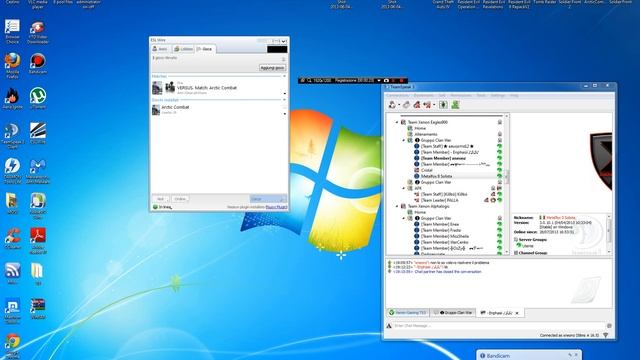Select the Amici tab in ESL Wire
This screenshot has width=640, height=360.
tap(160, 49)
